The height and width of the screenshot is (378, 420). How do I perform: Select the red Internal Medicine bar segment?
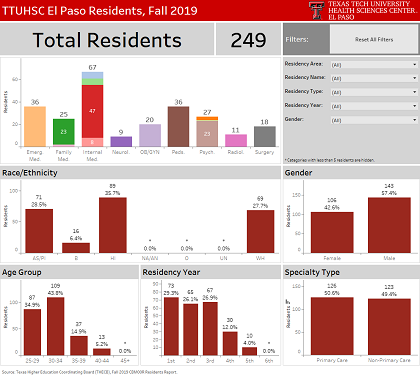92,111
